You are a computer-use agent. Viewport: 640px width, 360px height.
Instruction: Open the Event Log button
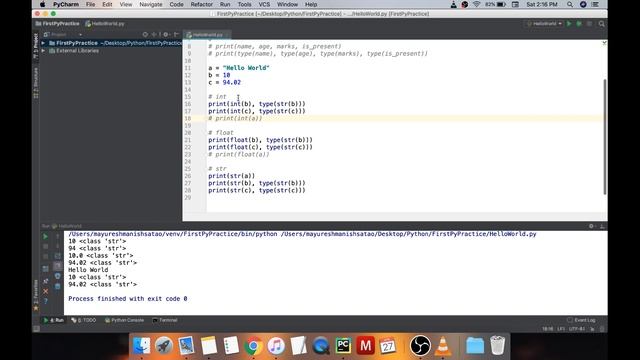pos(581,320)
